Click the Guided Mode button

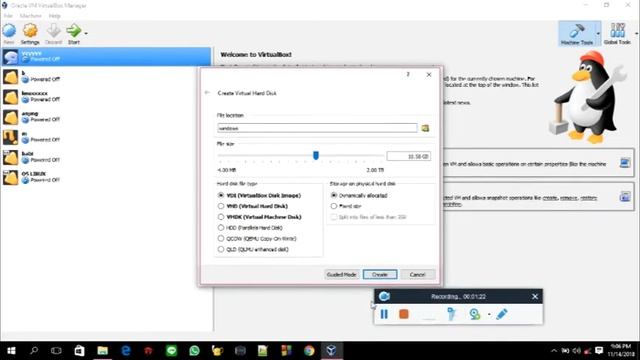tap(341, 275)
